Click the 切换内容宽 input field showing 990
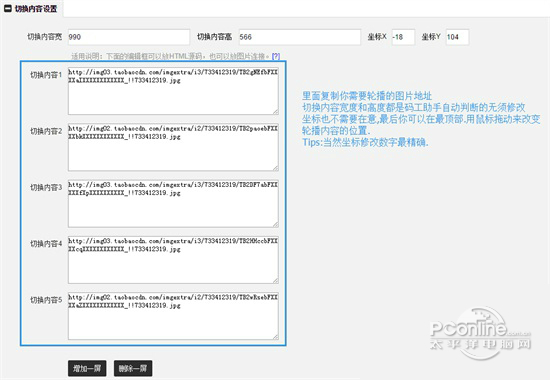 (129, 37)
